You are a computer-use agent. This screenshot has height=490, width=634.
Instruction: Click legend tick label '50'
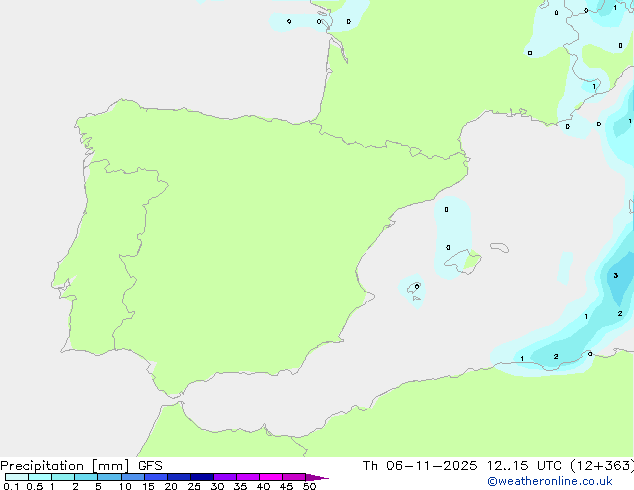(x=309, y=486)
